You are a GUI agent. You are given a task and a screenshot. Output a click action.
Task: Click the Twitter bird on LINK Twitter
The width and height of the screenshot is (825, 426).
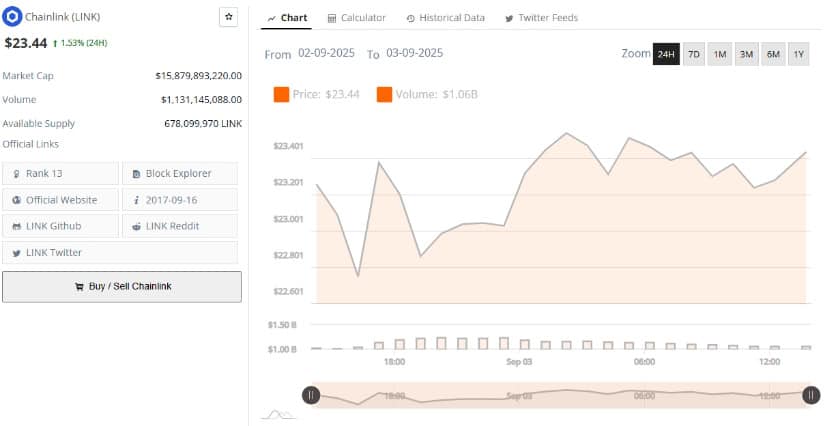tap(16, 253)
